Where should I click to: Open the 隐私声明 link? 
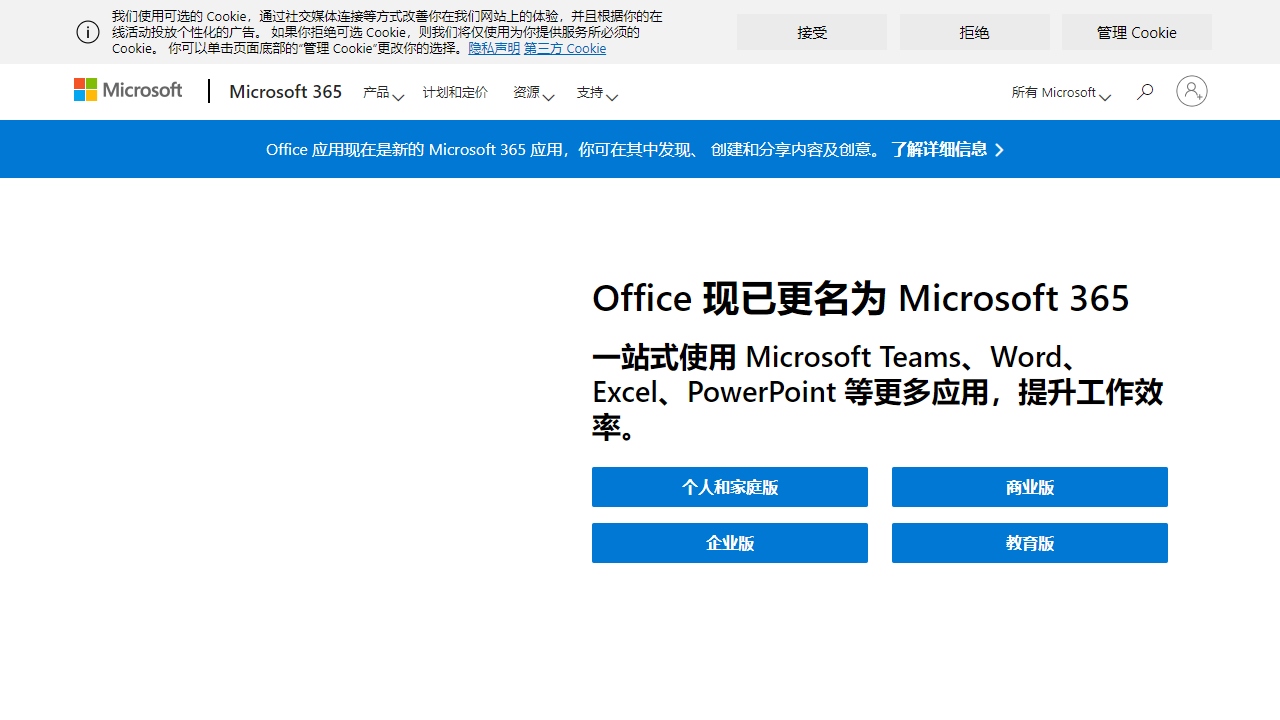click(x=494, y=48)
